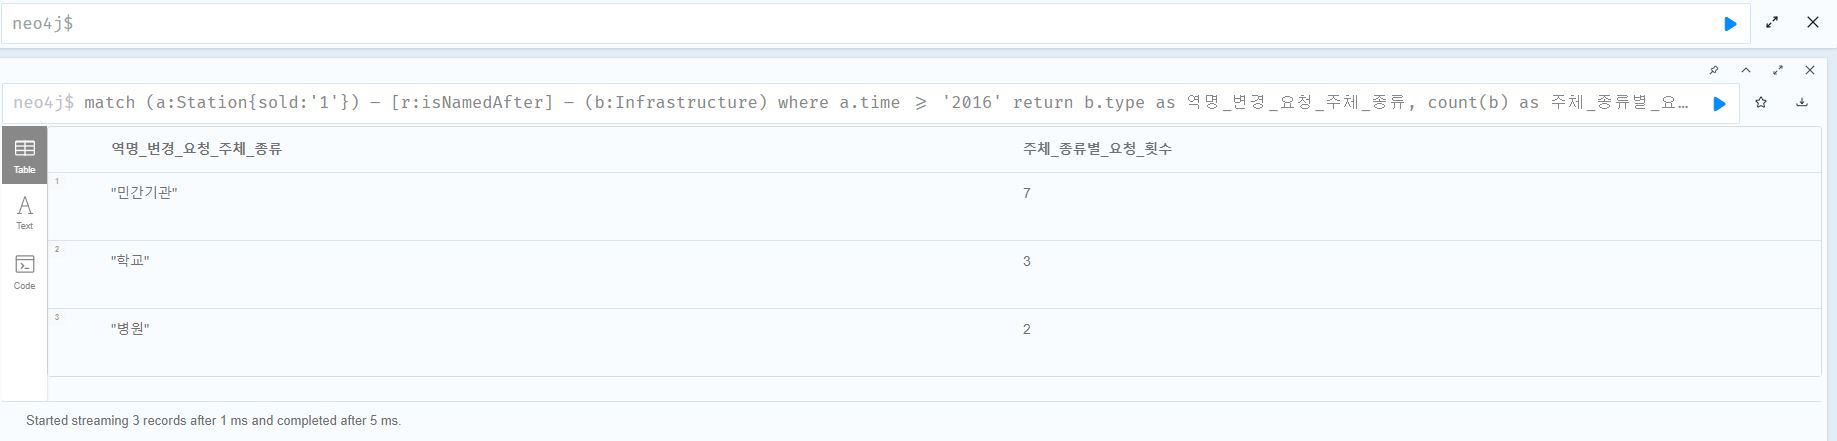This screenshot has height=441, width=1837.
Task: Pin the result frame
Action: (x=1714, y=70)
